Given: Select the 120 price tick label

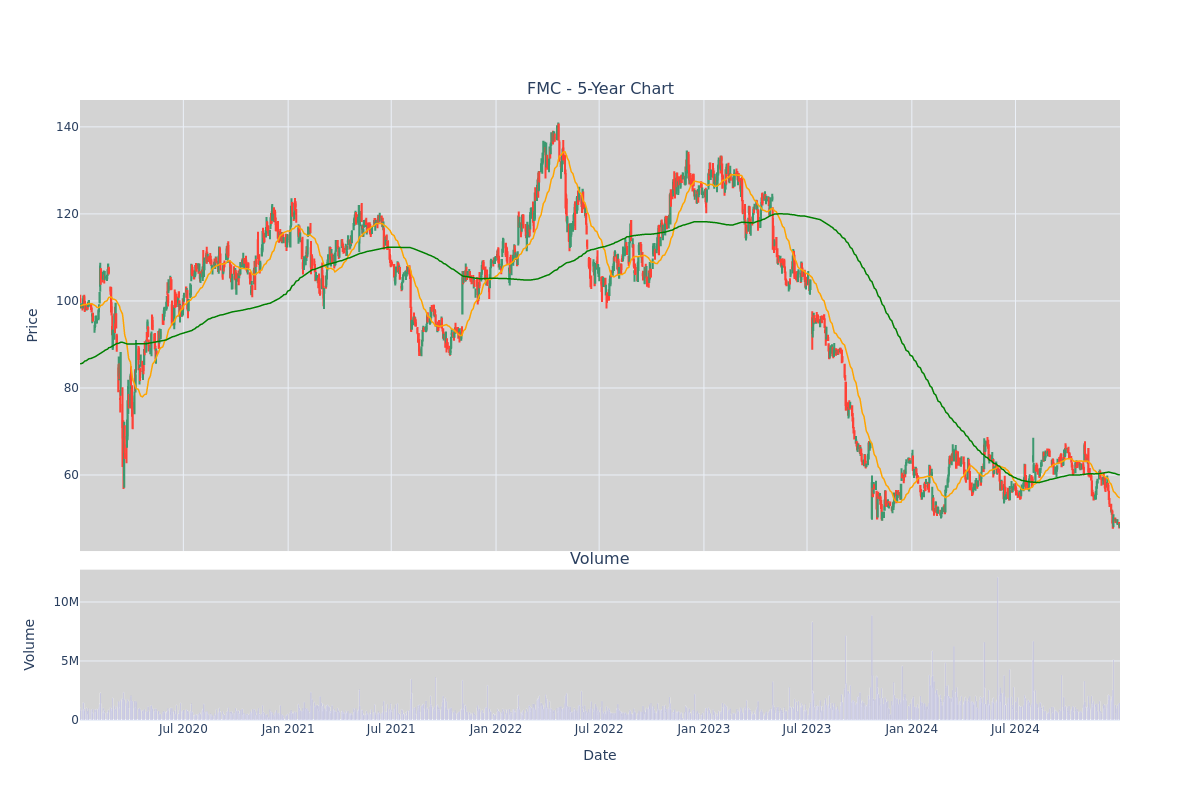Looking at the screenshot, I should pyautogui.click(x=67, y=214).
